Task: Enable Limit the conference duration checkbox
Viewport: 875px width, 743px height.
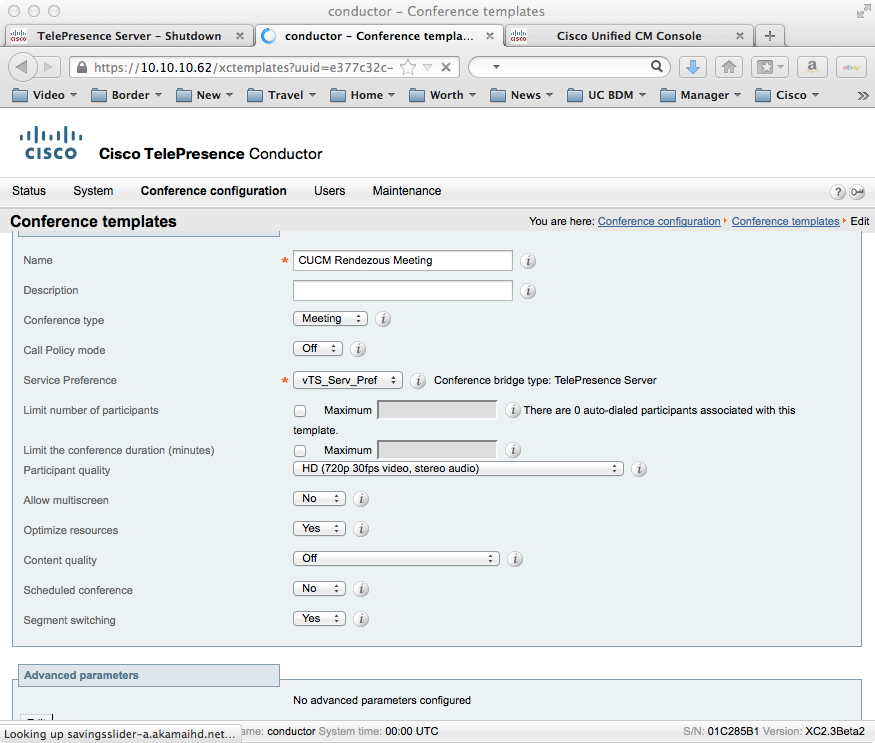Action: click(300, 450)
